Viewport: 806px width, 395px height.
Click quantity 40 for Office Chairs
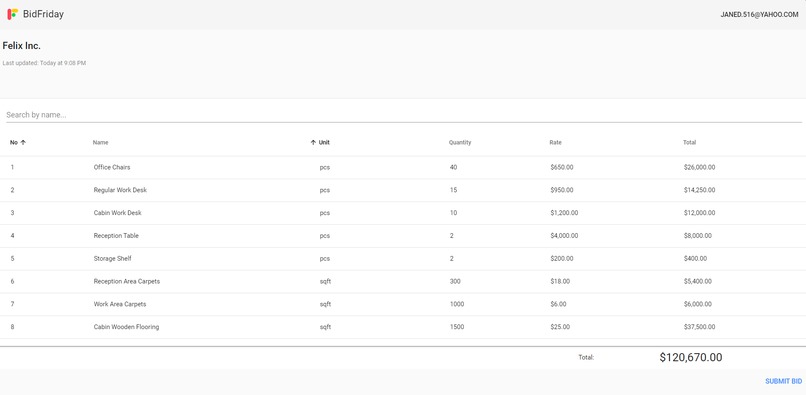coord(453,167)
